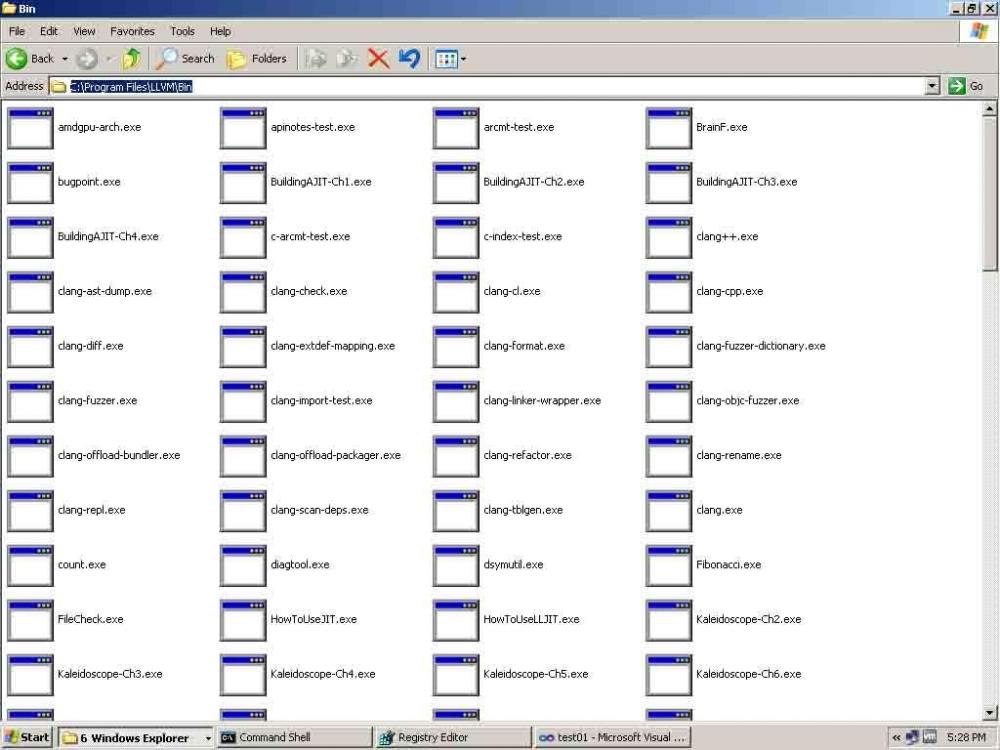Click the Command Shell taskbar item
The image size is (1000, 750).
pos(292,737)
